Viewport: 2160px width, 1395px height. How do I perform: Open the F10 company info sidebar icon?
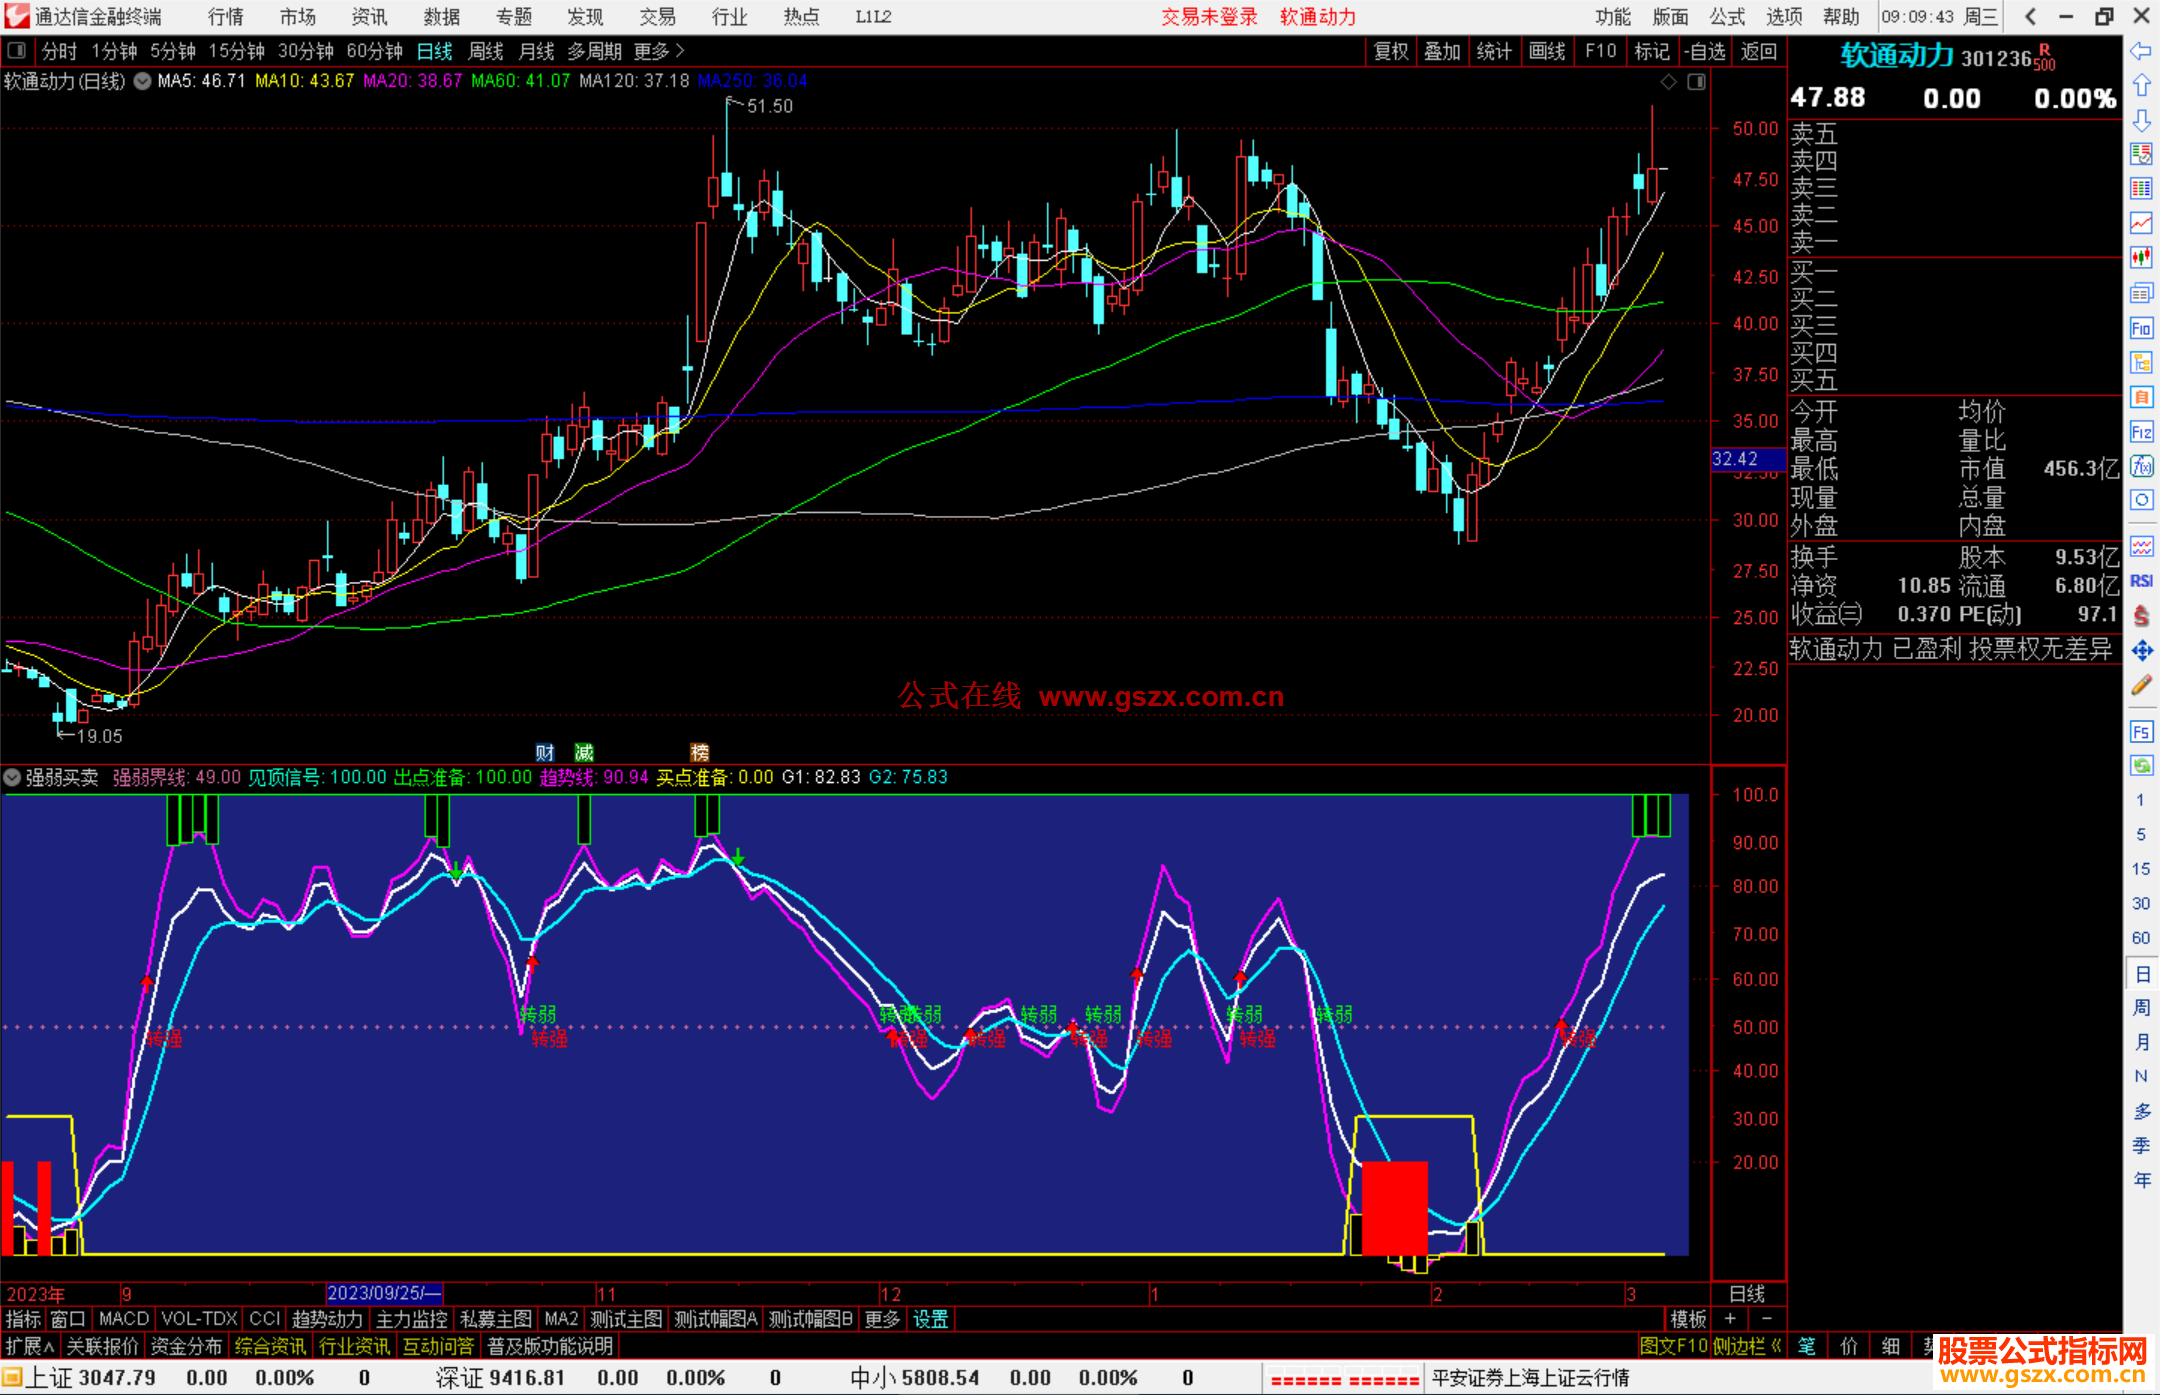[2141, 328]
